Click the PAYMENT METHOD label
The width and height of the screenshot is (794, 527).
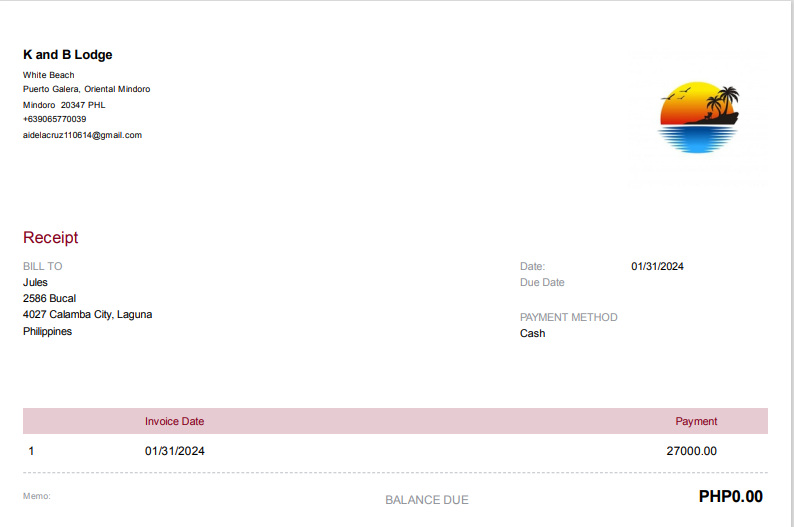coord(569,317)
